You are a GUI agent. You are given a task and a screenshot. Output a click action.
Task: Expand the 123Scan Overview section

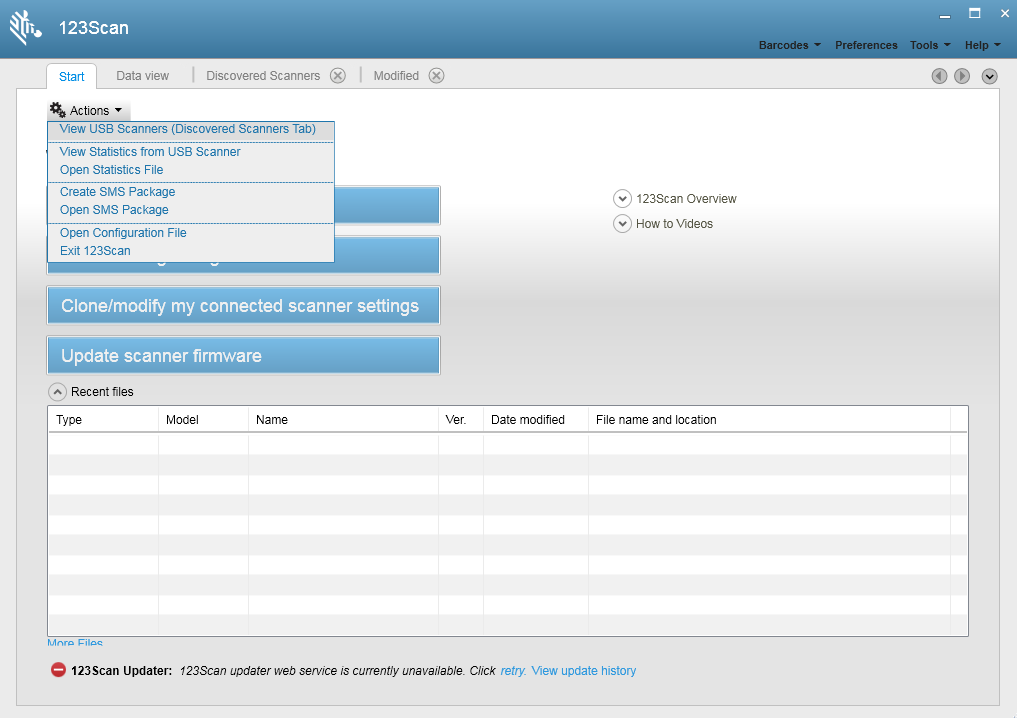point(622,199)
